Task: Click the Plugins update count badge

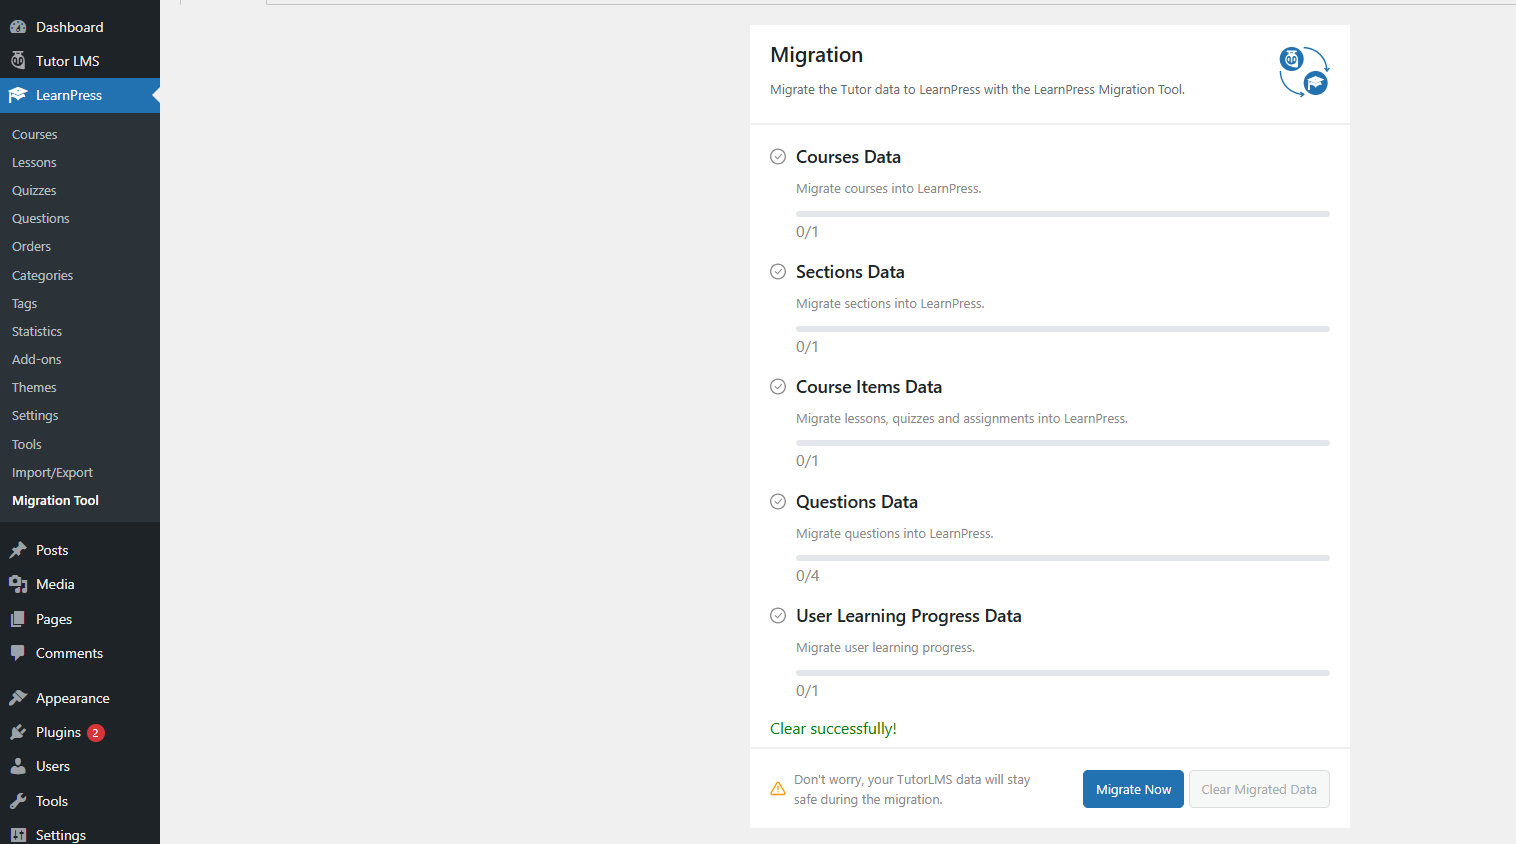Action: 95,733
